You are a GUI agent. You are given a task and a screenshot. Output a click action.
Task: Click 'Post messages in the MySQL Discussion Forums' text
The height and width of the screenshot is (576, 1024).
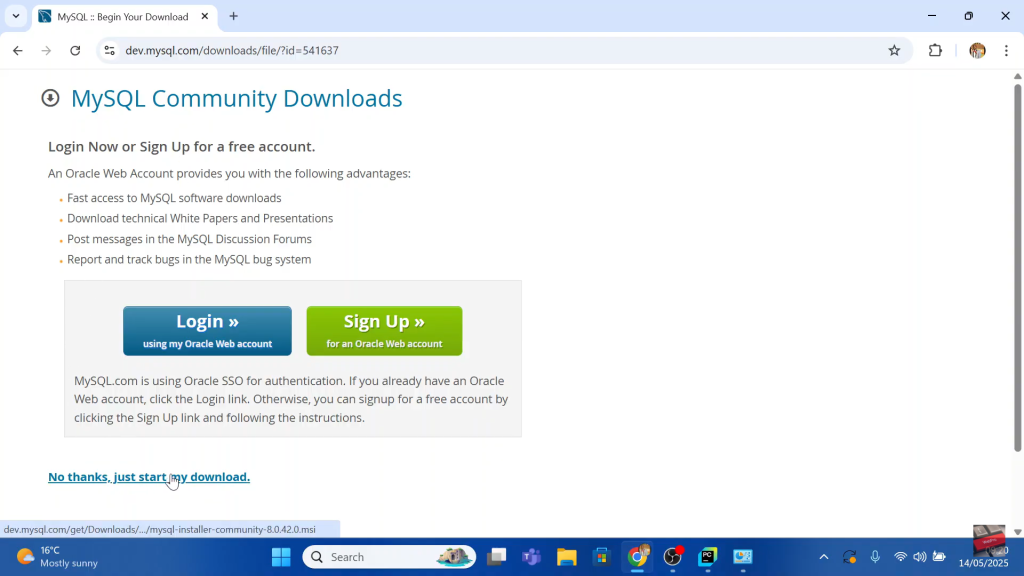[189, 239]
